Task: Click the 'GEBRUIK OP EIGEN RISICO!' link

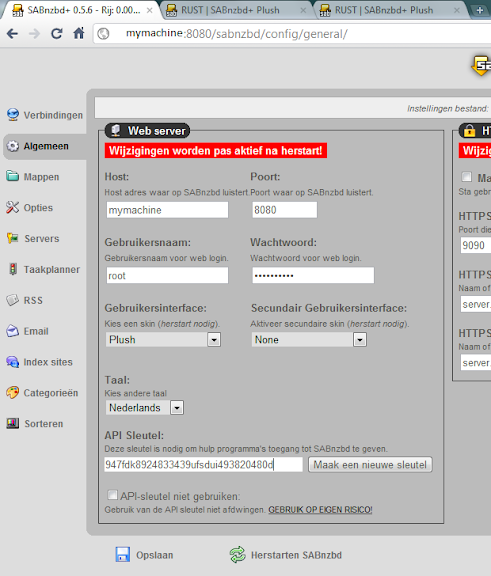Action: coord(320,510)
